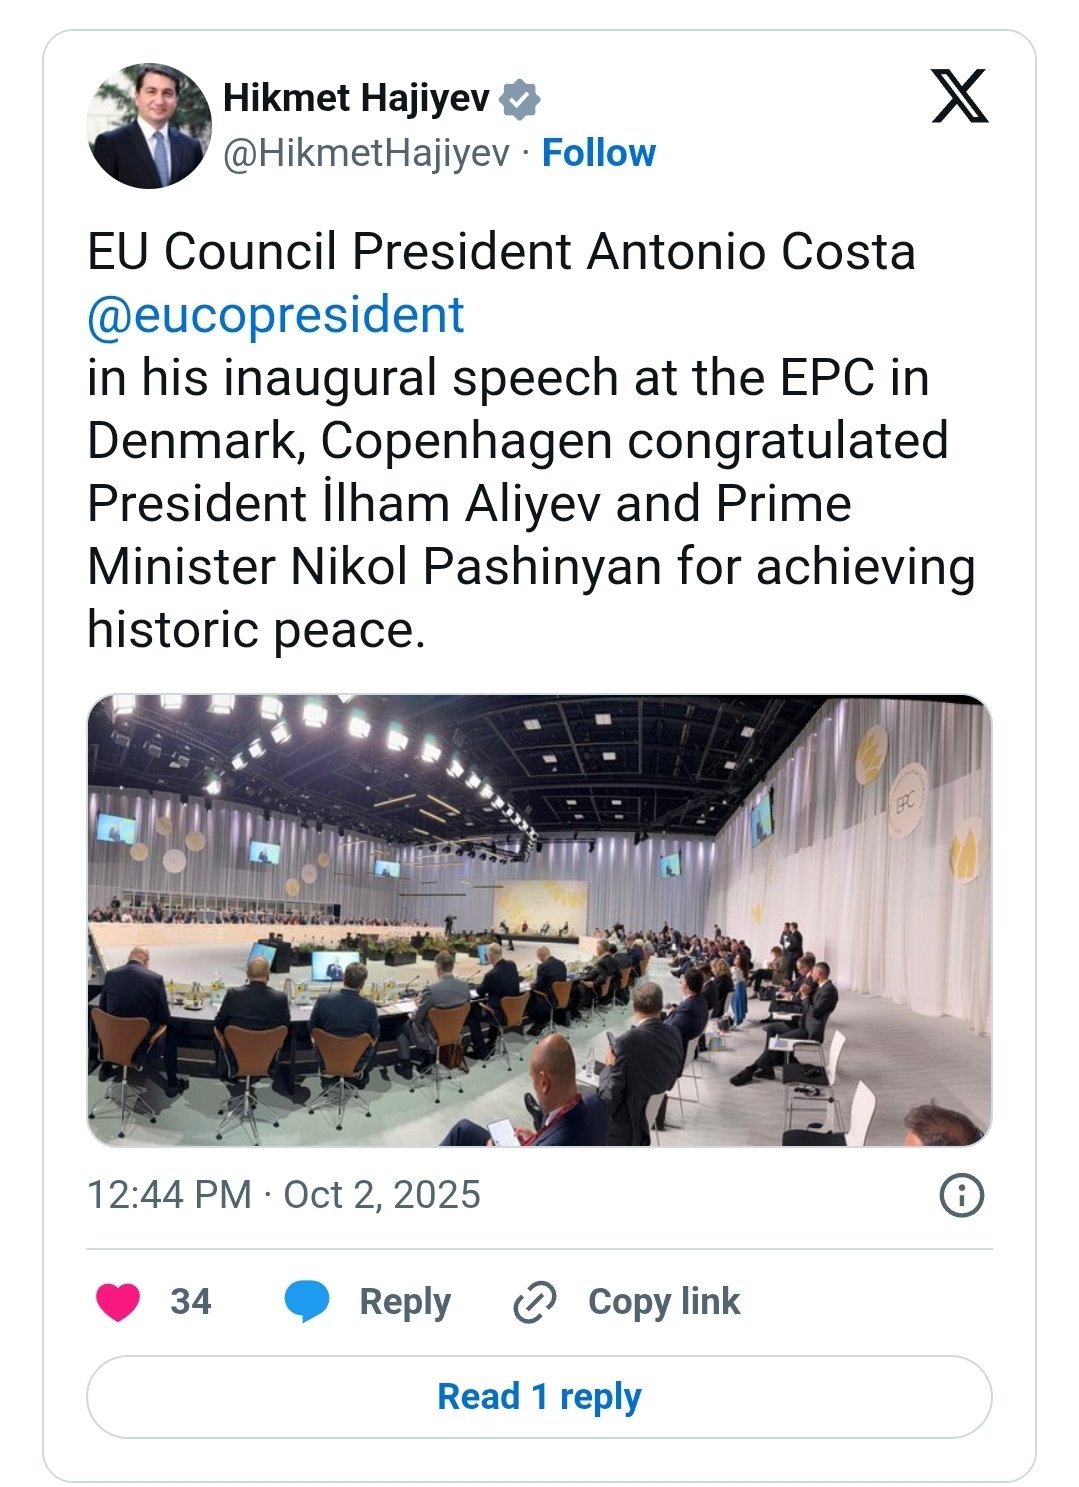The image size is (1079, 1487).
Task: Like the tweet with the heart icon
Action: tap(118, 1301)
